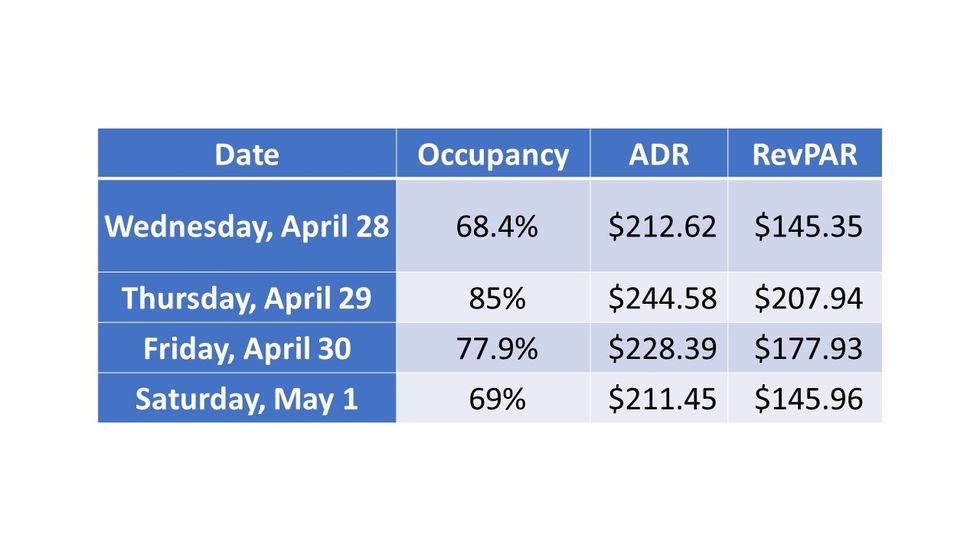Click the Date column header
This screenshot has width=980, height=551.
(x=247, y=155)
